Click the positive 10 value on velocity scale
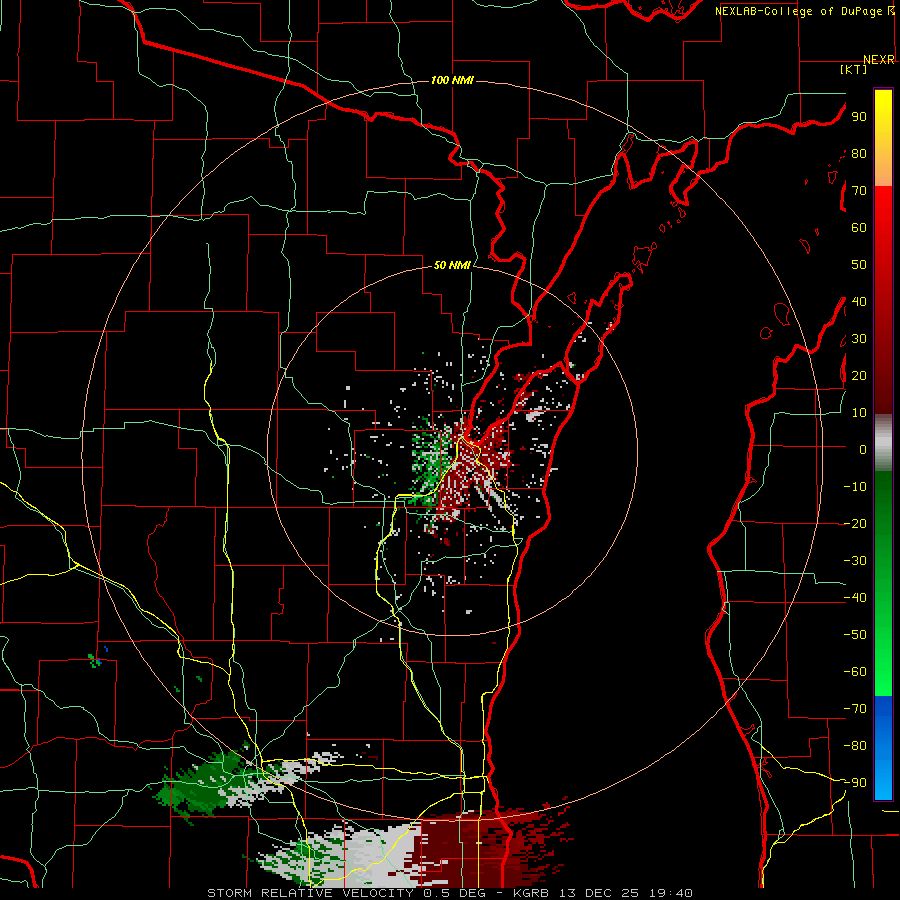The width and height of the screenshot is (900, 900). click(859, 413)
